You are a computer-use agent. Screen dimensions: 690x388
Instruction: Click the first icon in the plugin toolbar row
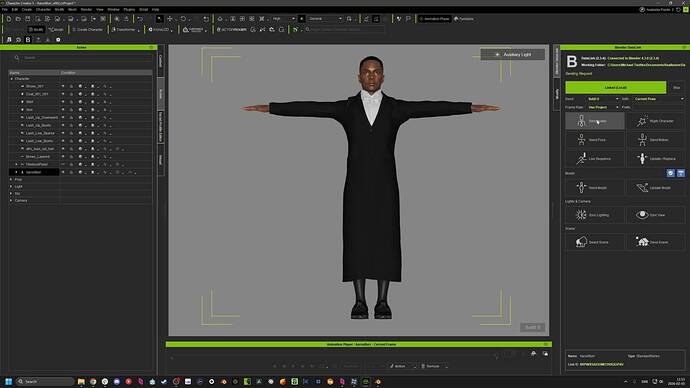9,40
